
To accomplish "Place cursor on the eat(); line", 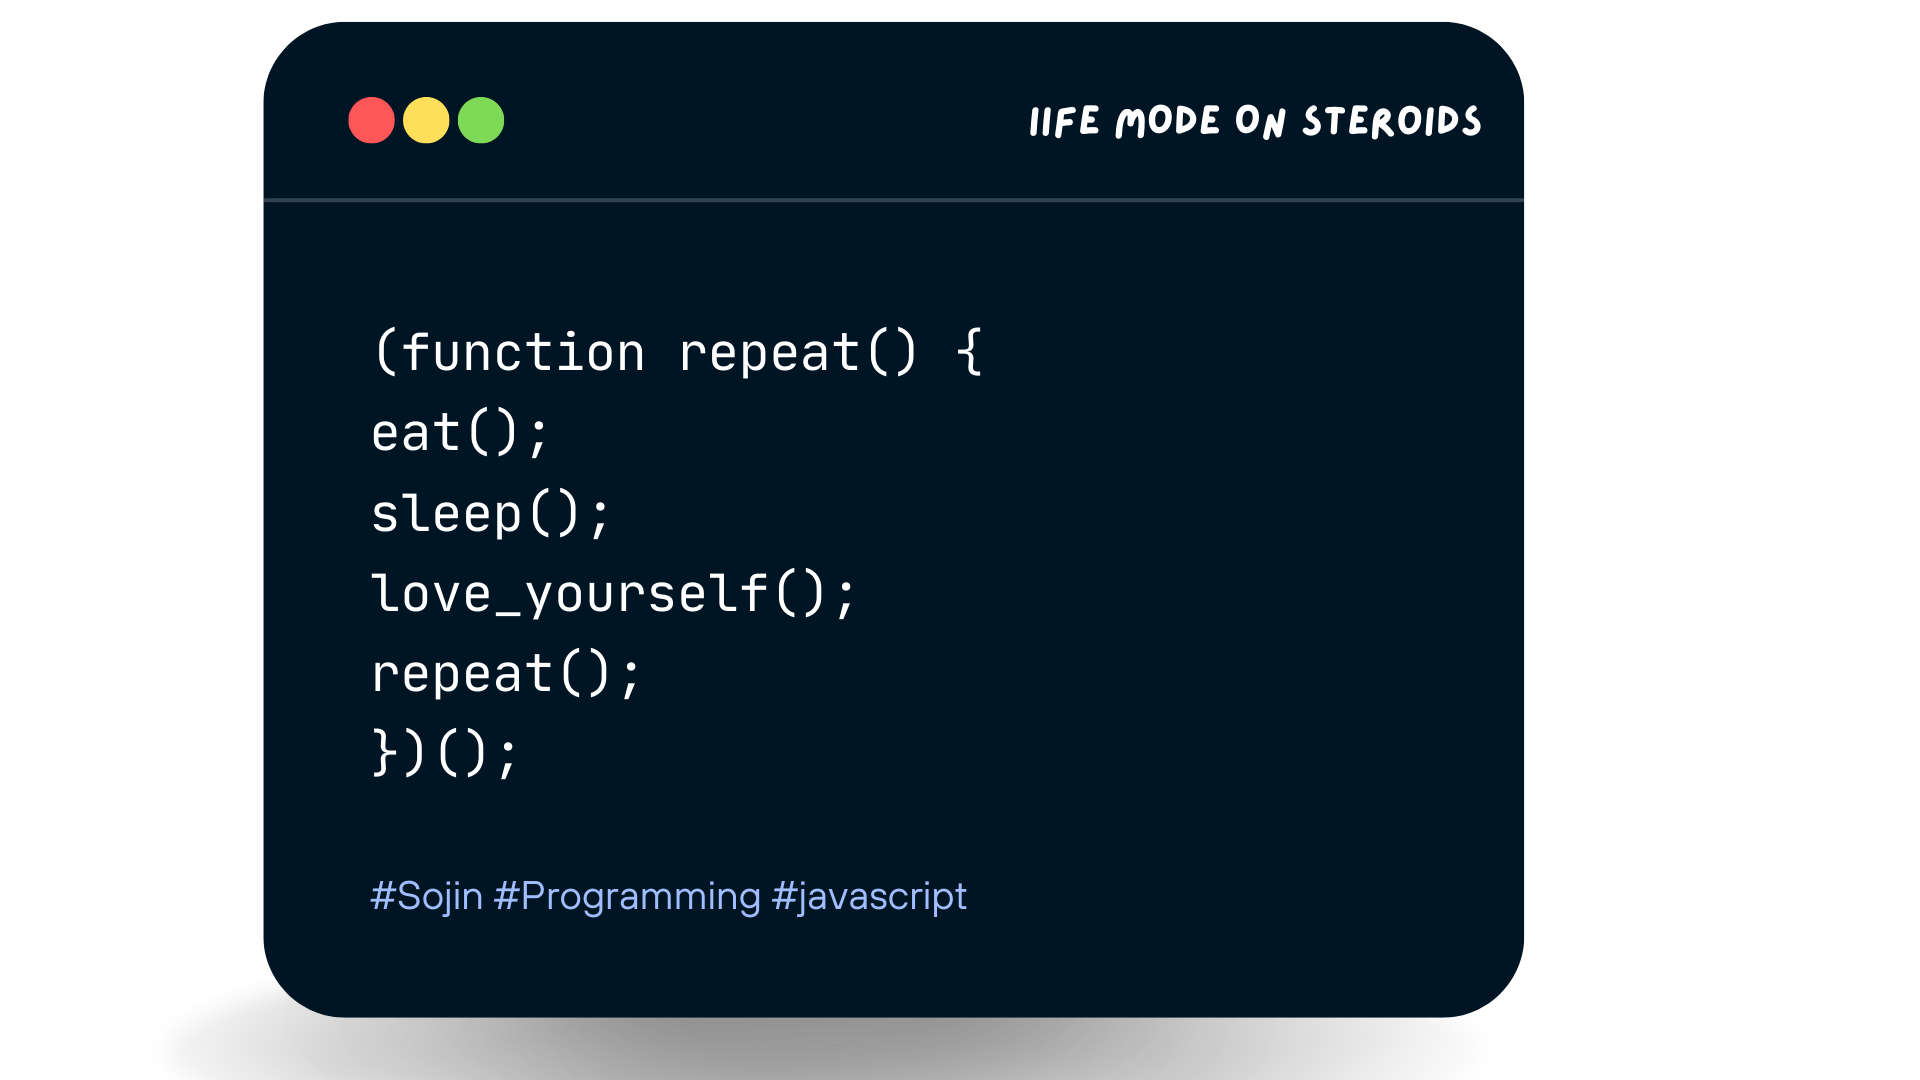I will point(460,433).
